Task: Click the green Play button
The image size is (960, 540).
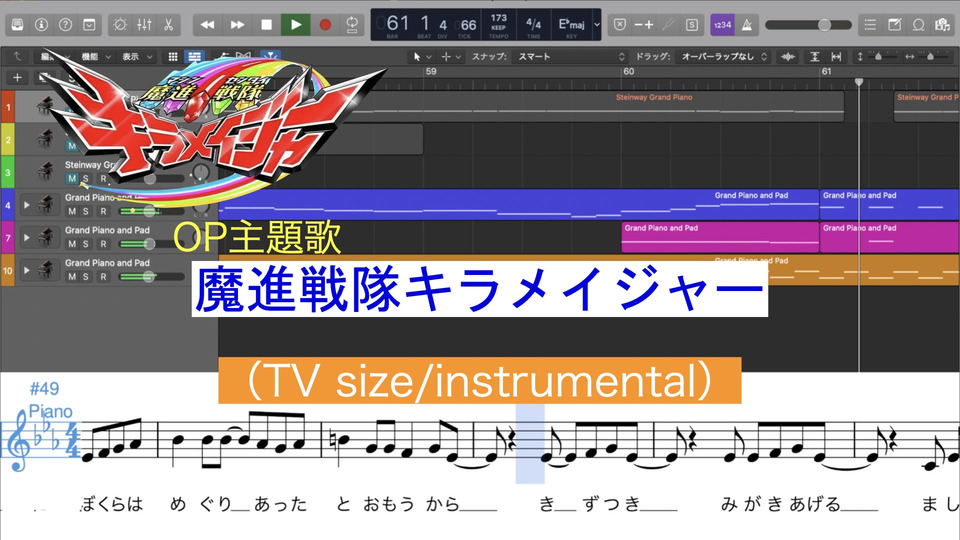Action: pos(296,24)
